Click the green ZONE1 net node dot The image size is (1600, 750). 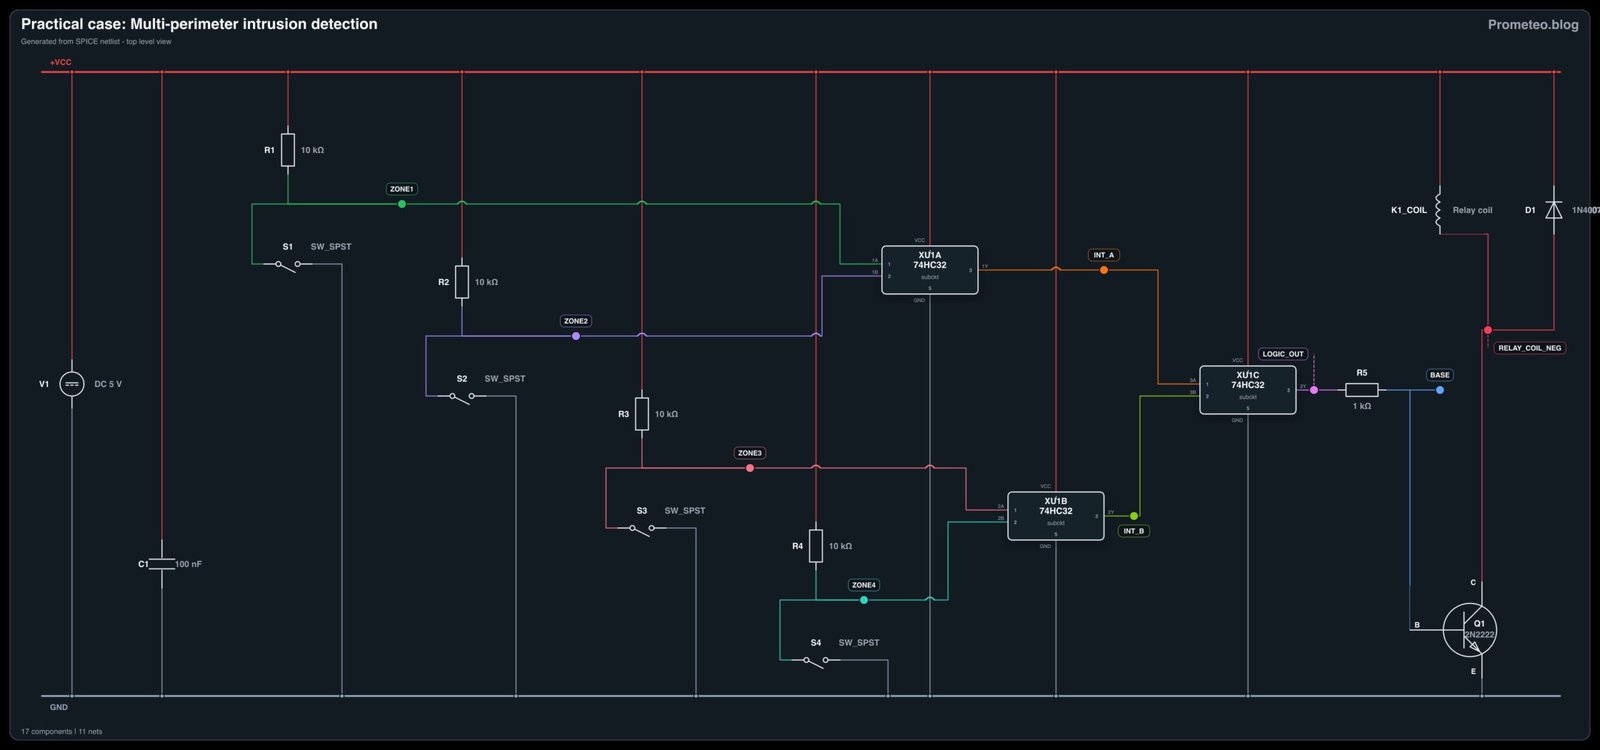coord(402,204)
